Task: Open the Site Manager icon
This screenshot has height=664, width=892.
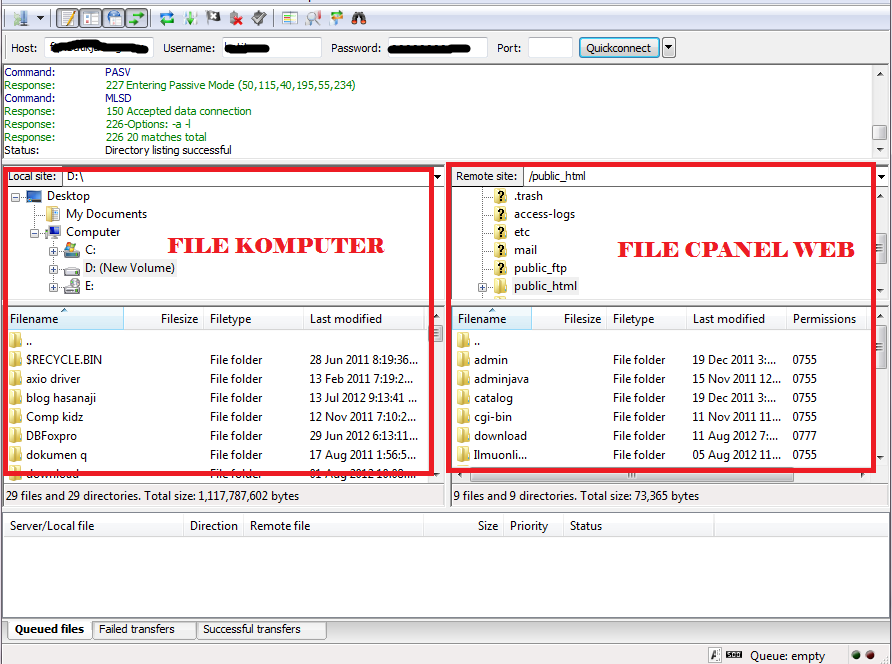Action: pyautogui.click(x=20, y=18)
